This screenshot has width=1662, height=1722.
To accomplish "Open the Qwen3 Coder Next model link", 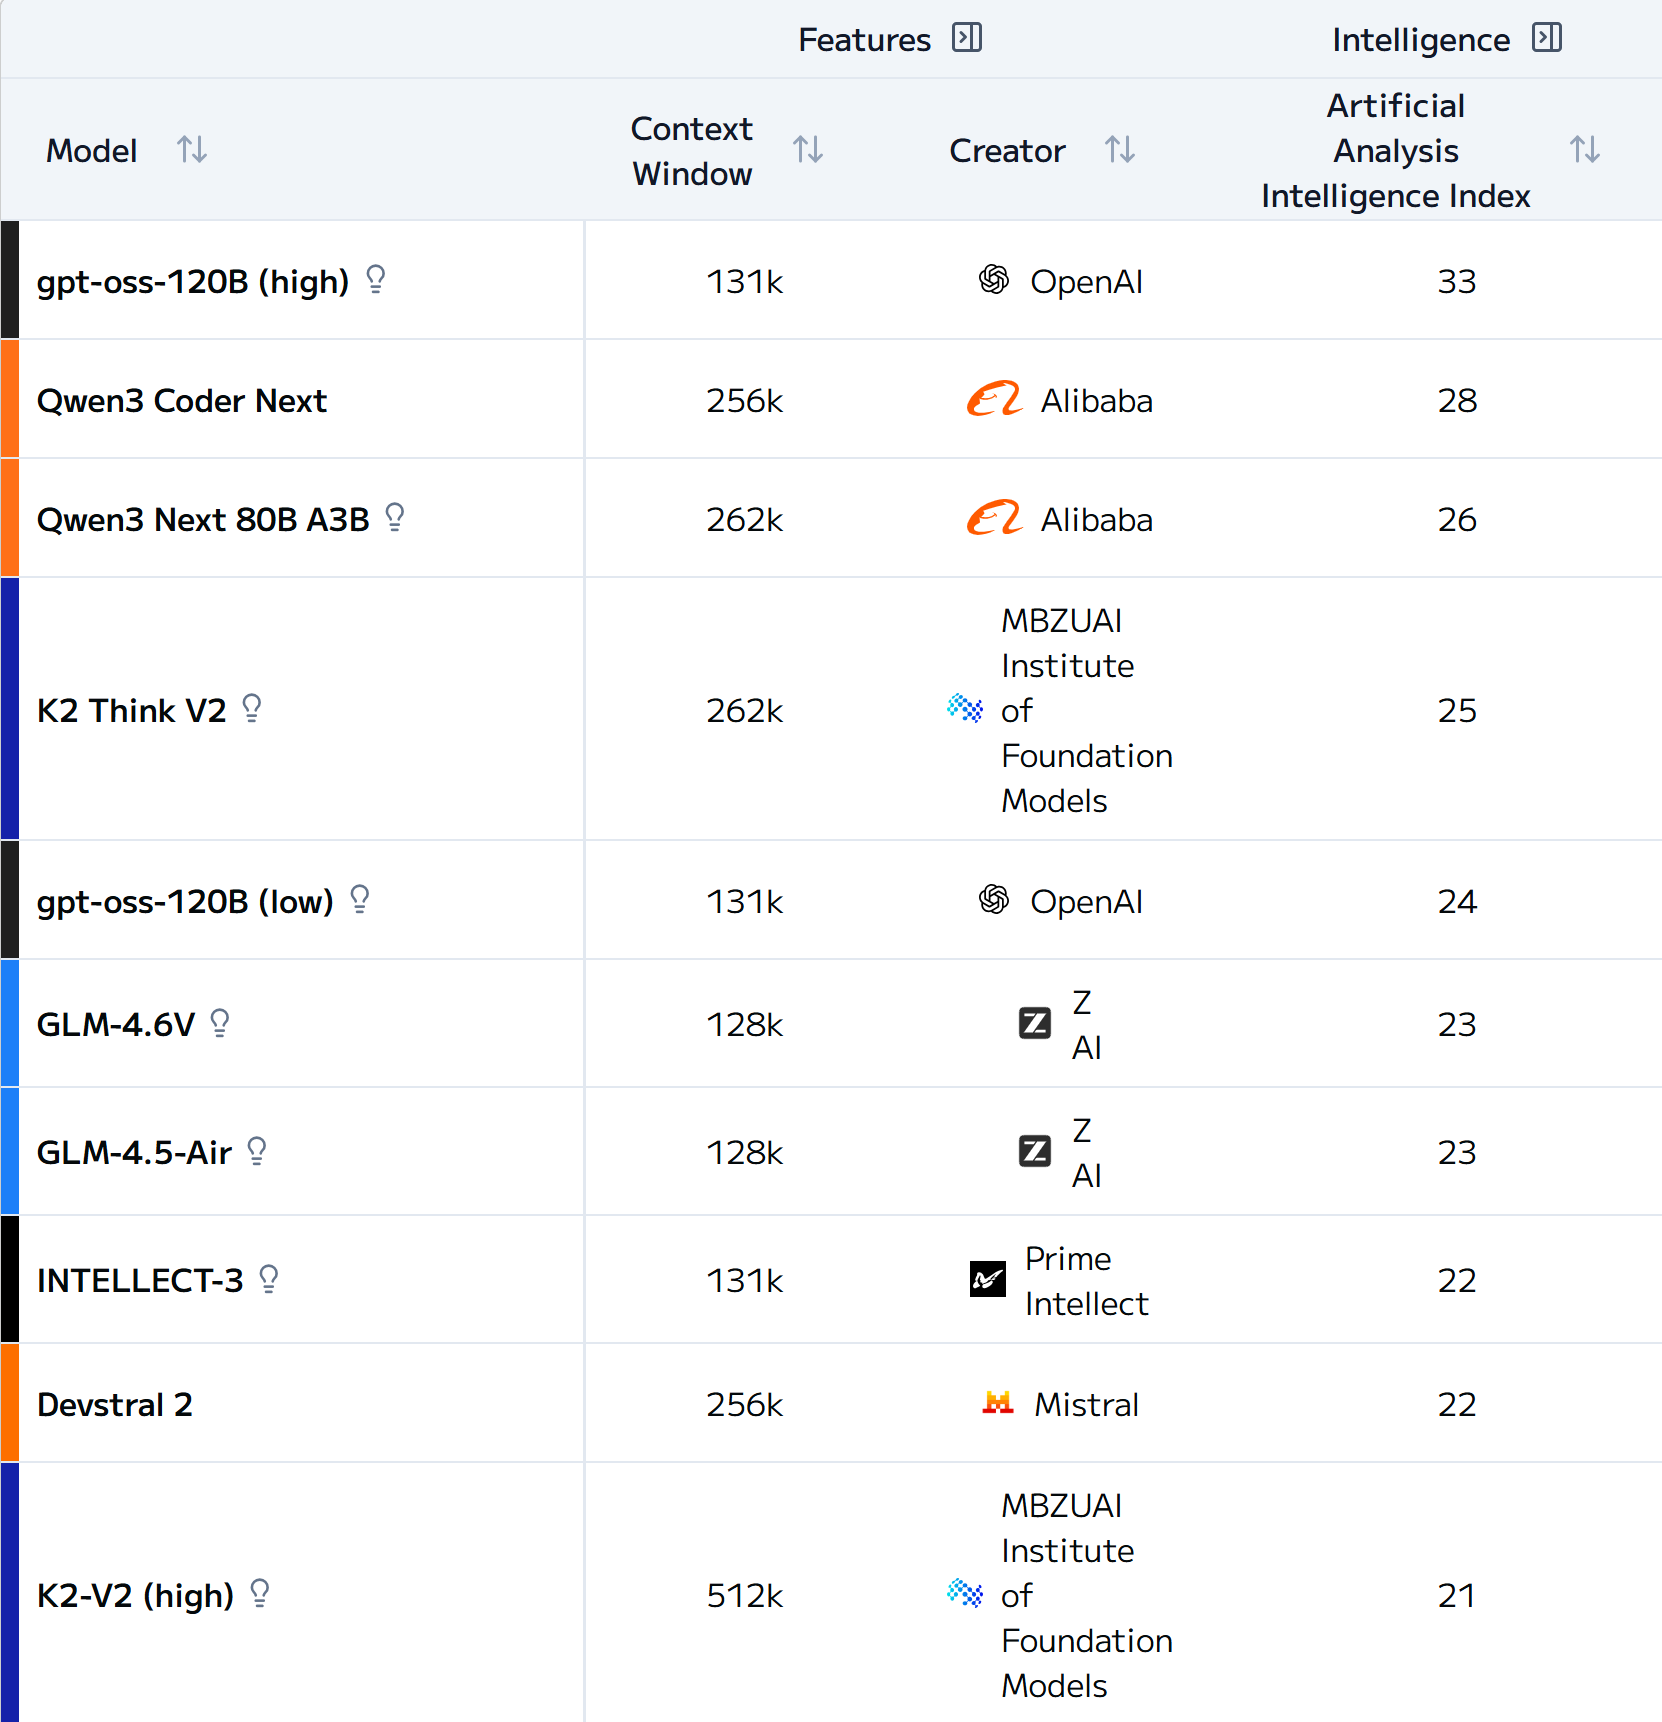I will coord(182,401).
